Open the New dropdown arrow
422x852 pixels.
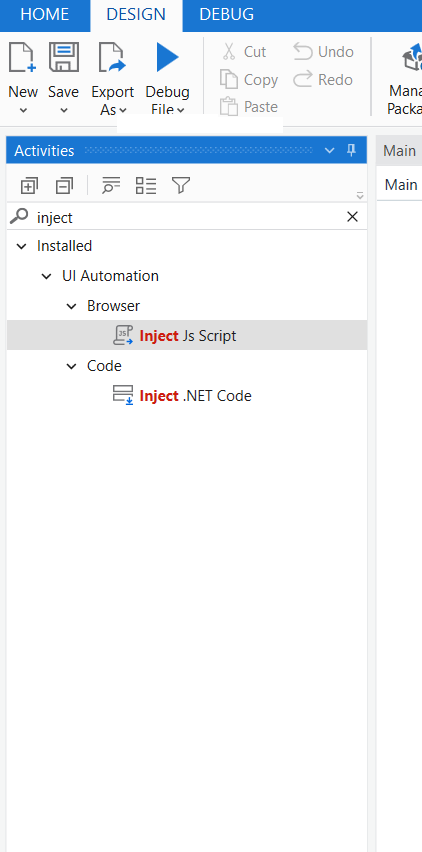[23, 110]
